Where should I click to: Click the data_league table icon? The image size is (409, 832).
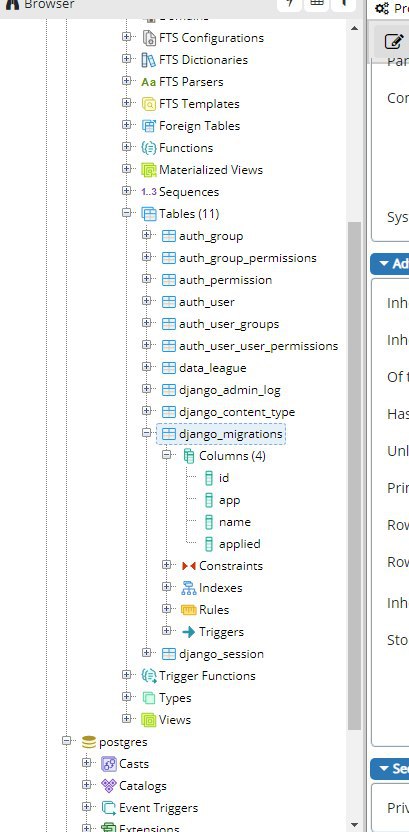(x=169, y=368)
